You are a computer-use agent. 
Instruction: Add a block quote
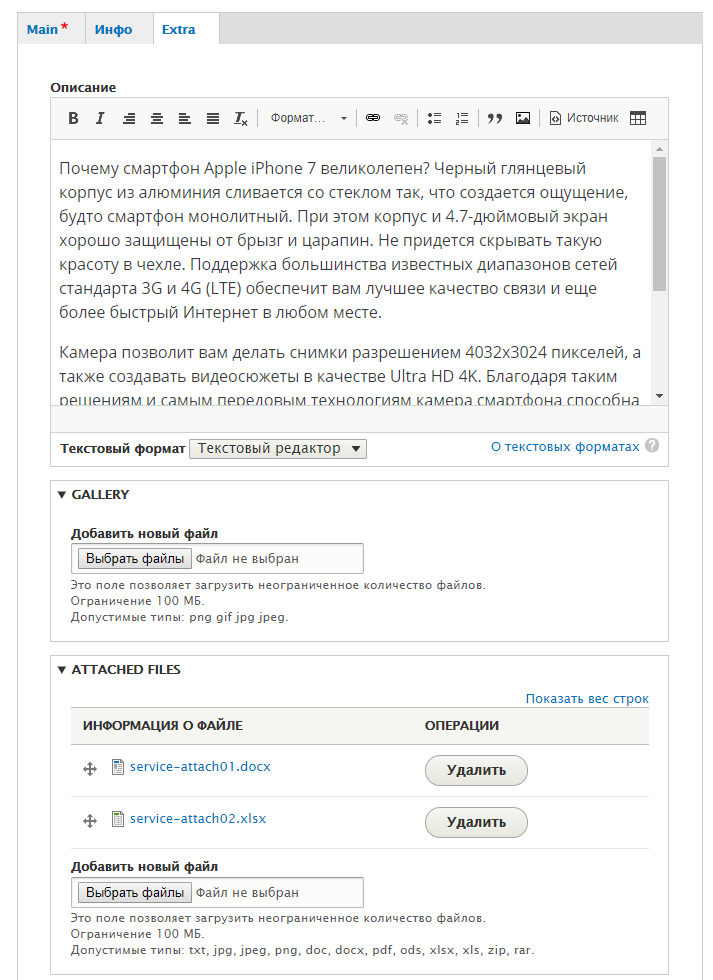click(x=494, y=118)
